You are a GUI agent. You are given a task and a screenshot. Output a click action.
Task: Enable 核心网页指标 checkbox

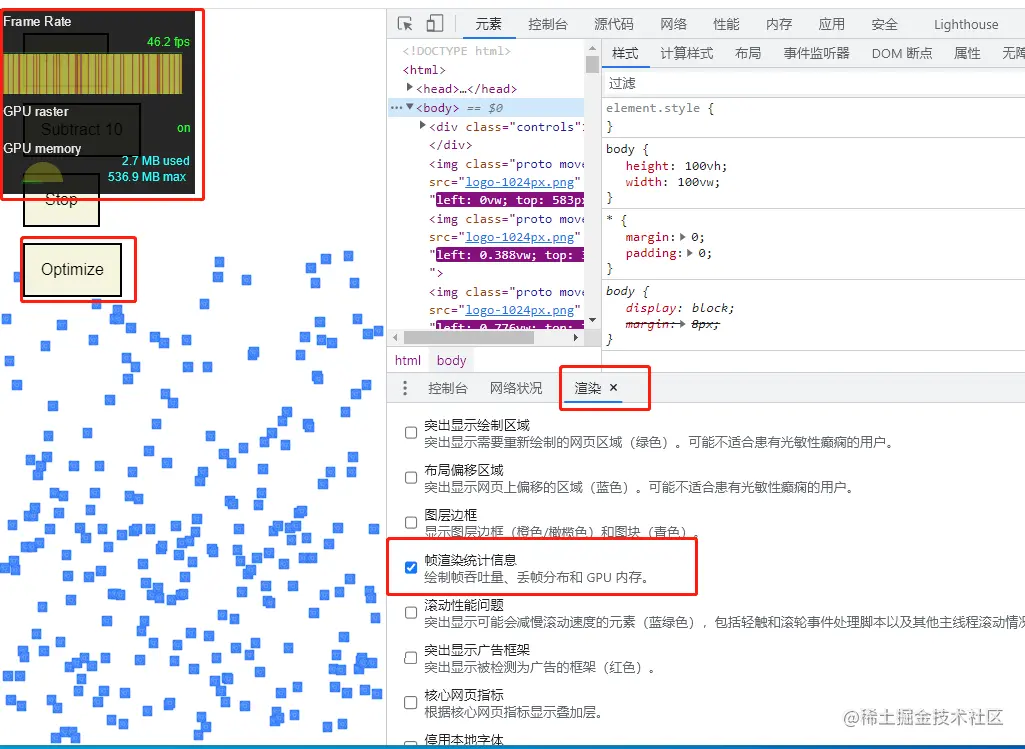[411, 703]
